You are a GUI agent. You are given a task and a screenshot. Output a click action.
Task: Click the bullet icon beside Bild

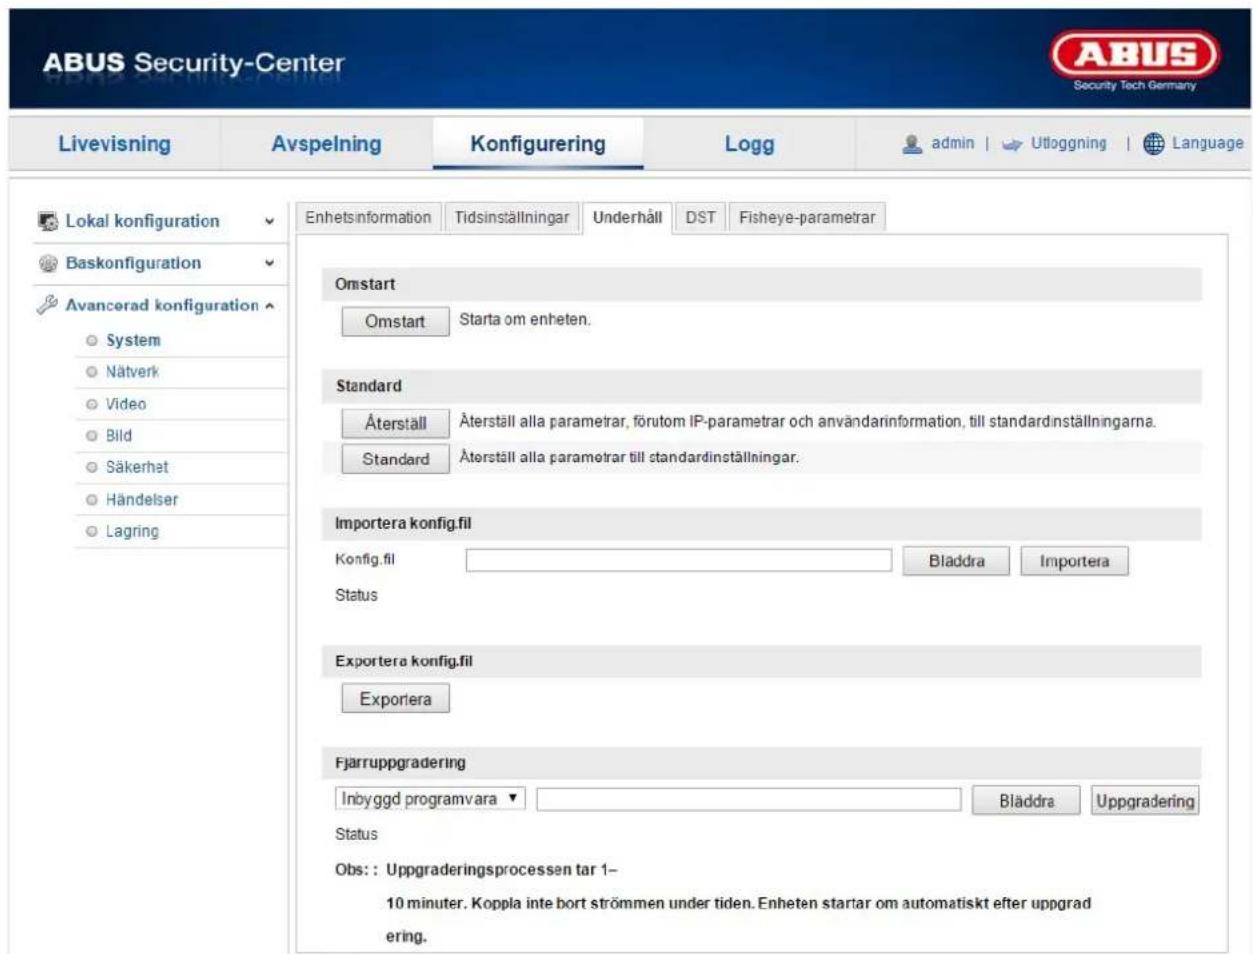pyautogui.click(x=92, y=436)
